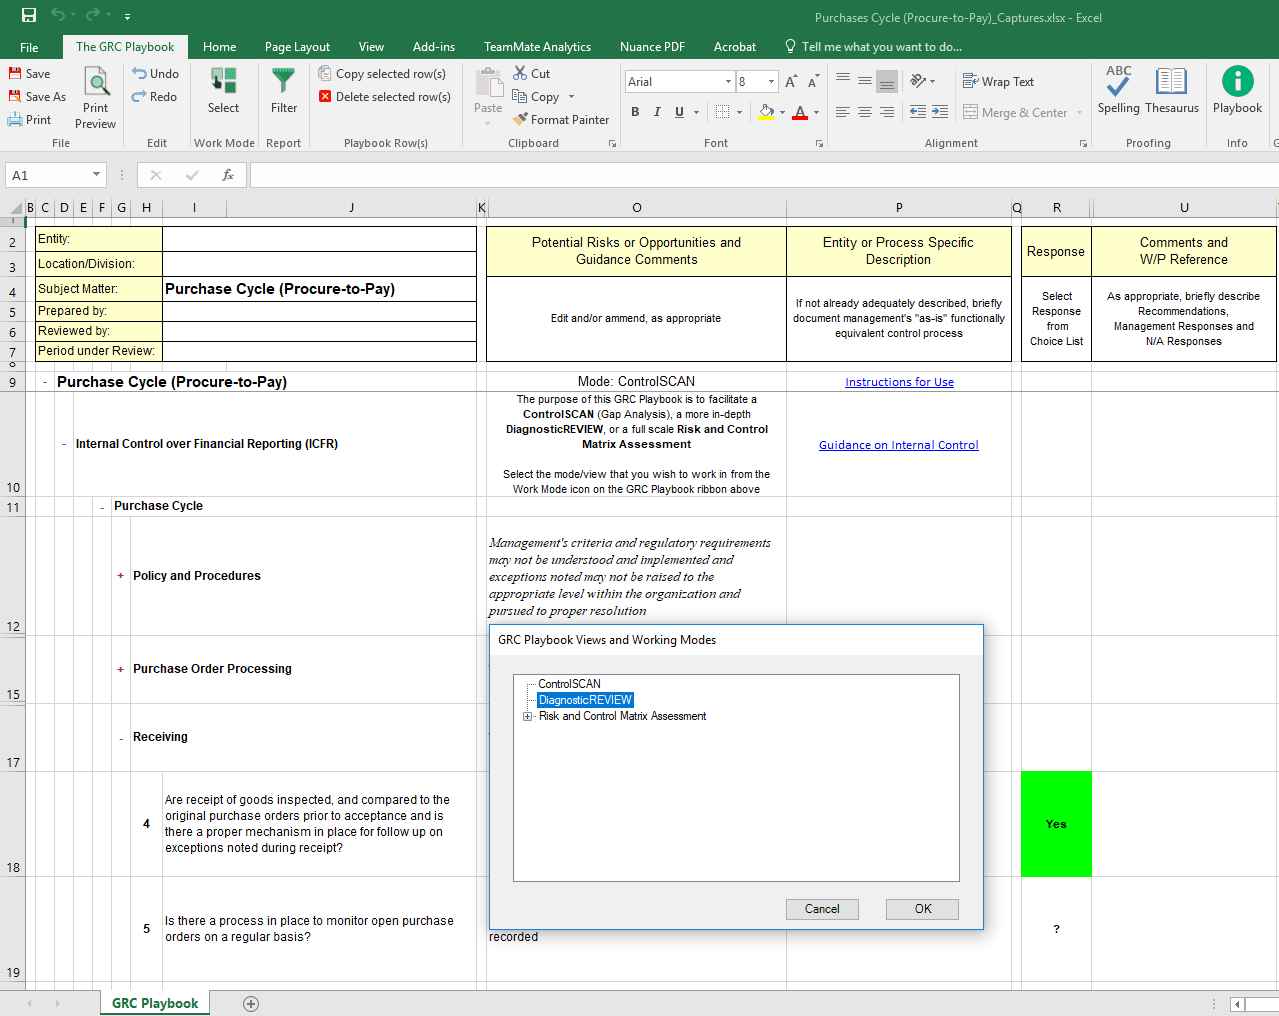Click OK in the Views and Working Modes dialog
This screenshot has height=1016, width=1279.
[921, 909]
